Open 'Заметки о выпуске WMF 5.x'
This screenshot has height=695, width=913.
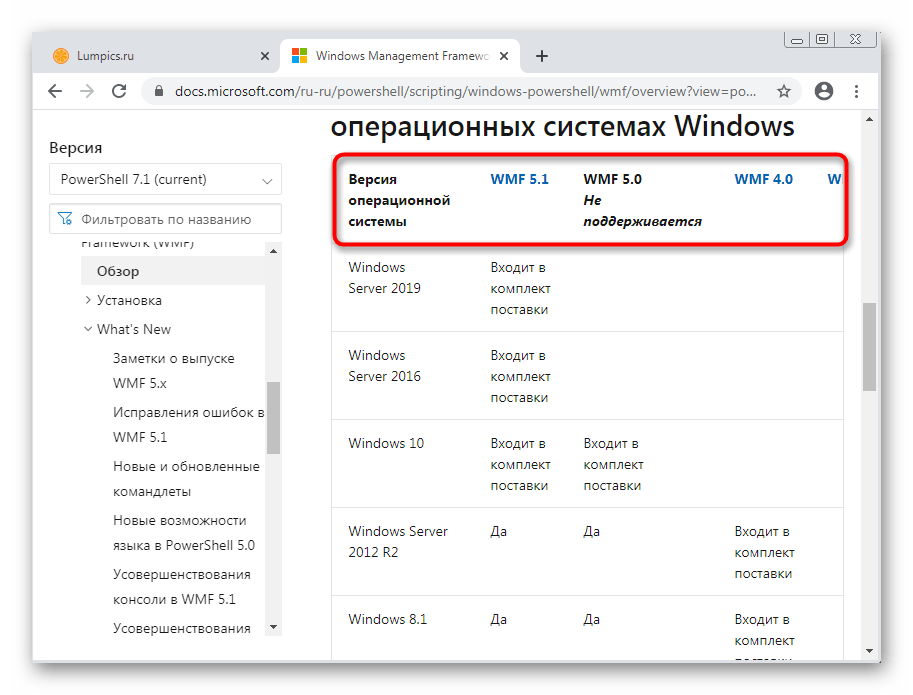point(174,371)
